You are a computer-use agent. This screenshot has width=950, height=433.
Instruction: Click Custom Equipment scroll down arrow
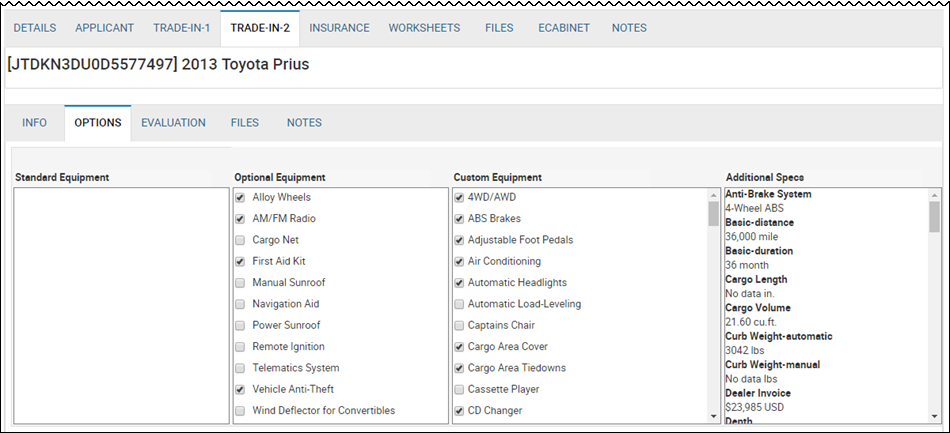(713, 417)
